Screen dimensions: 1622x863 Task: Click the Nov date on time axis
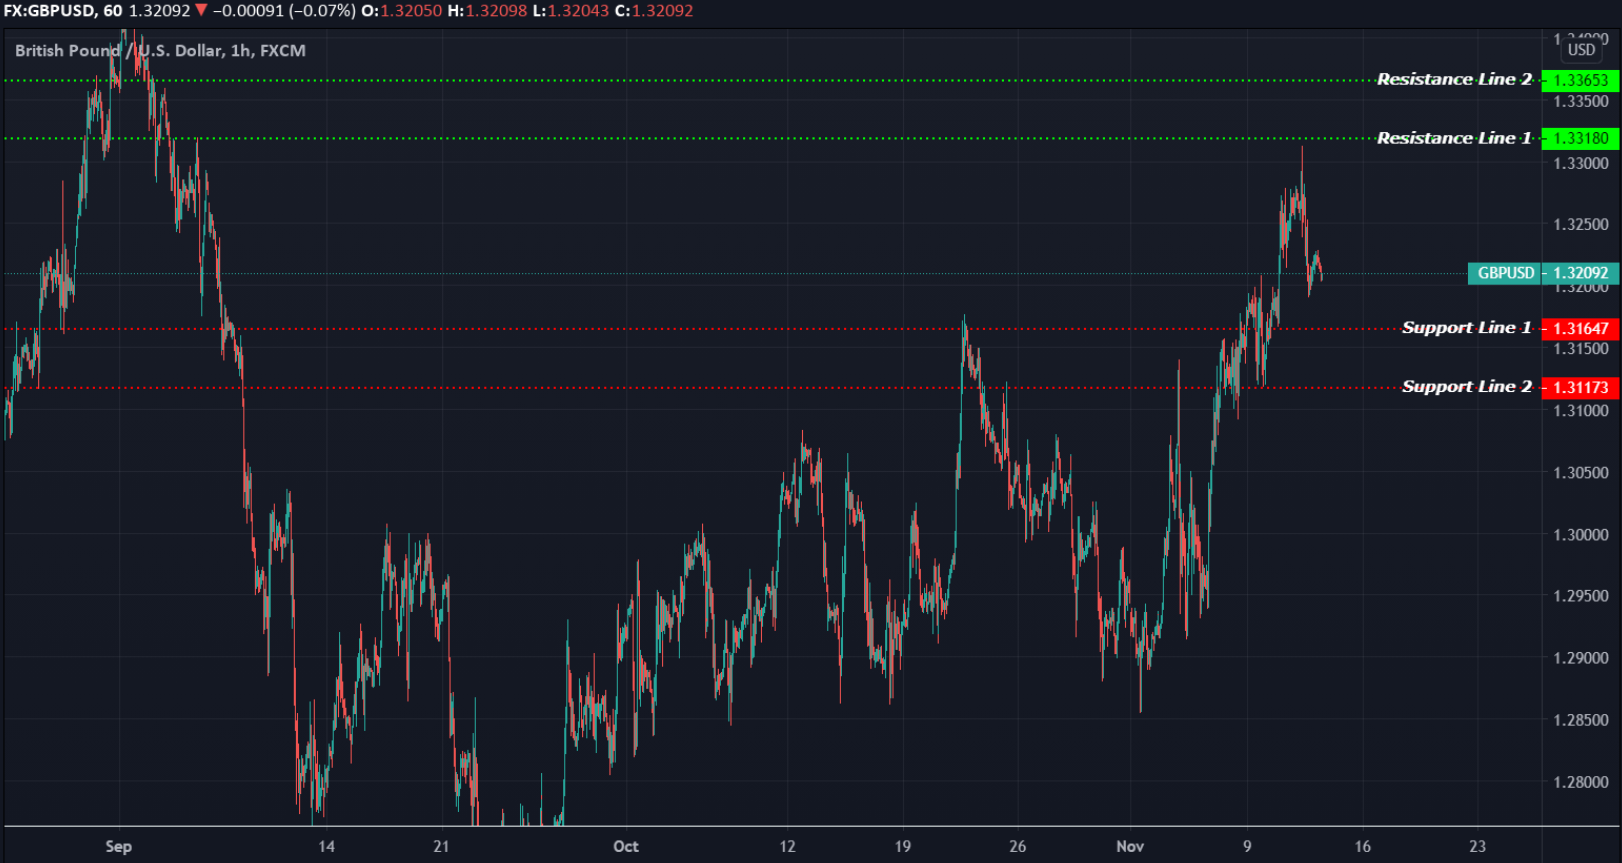click(x=1130, y=846)
